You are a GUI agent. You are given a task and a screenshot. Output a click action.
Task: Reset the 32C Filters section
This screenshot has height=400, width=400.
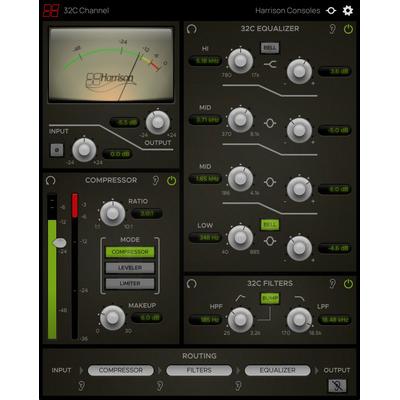[192, 284]
